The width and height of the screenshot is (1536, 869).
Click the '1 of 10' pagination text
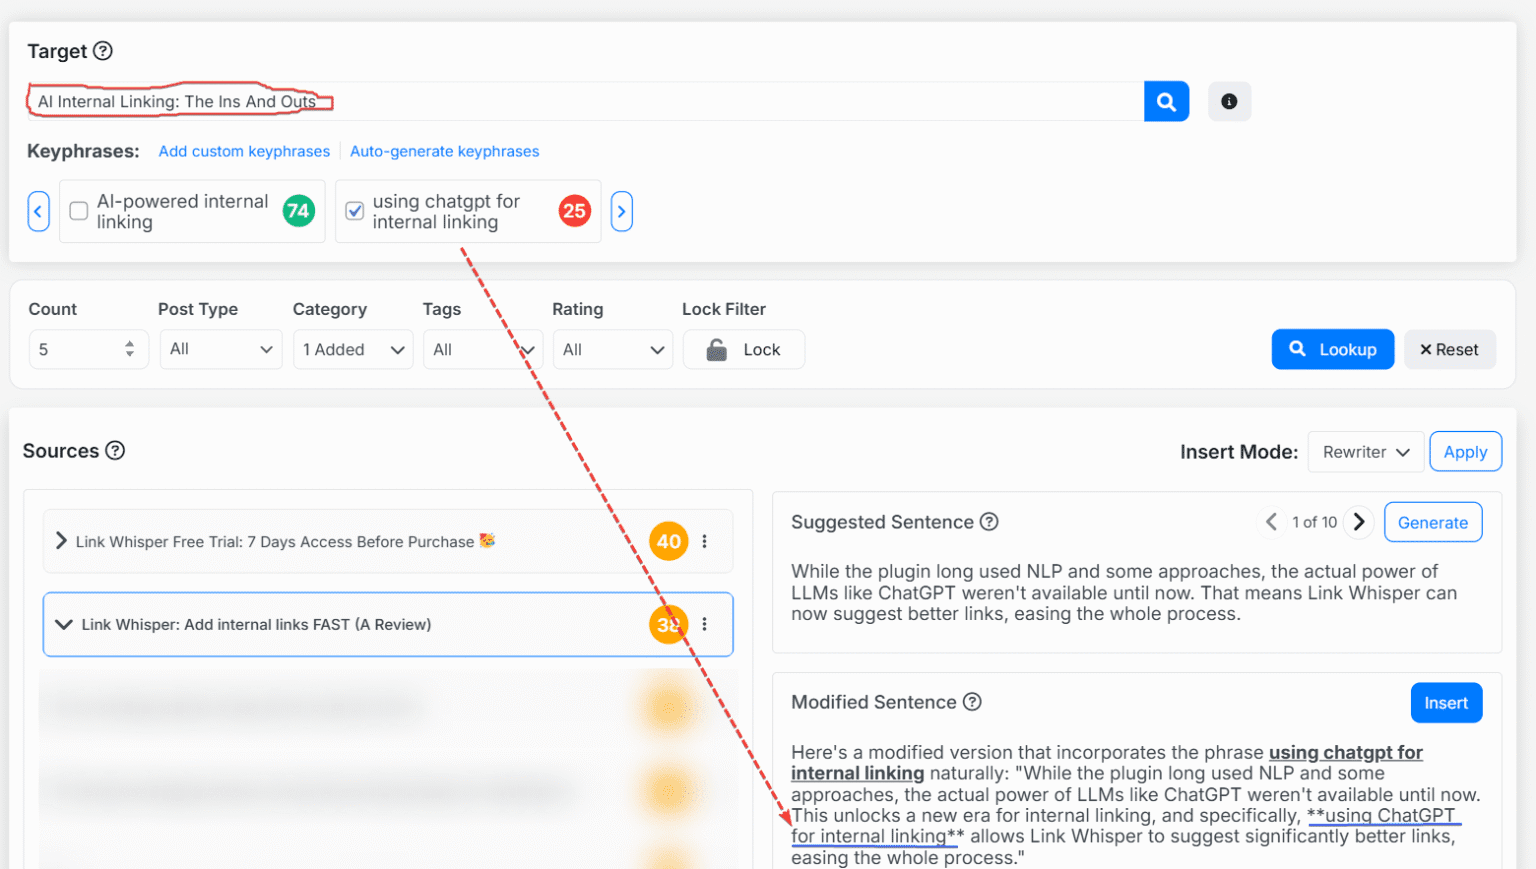pos(1314,522)
